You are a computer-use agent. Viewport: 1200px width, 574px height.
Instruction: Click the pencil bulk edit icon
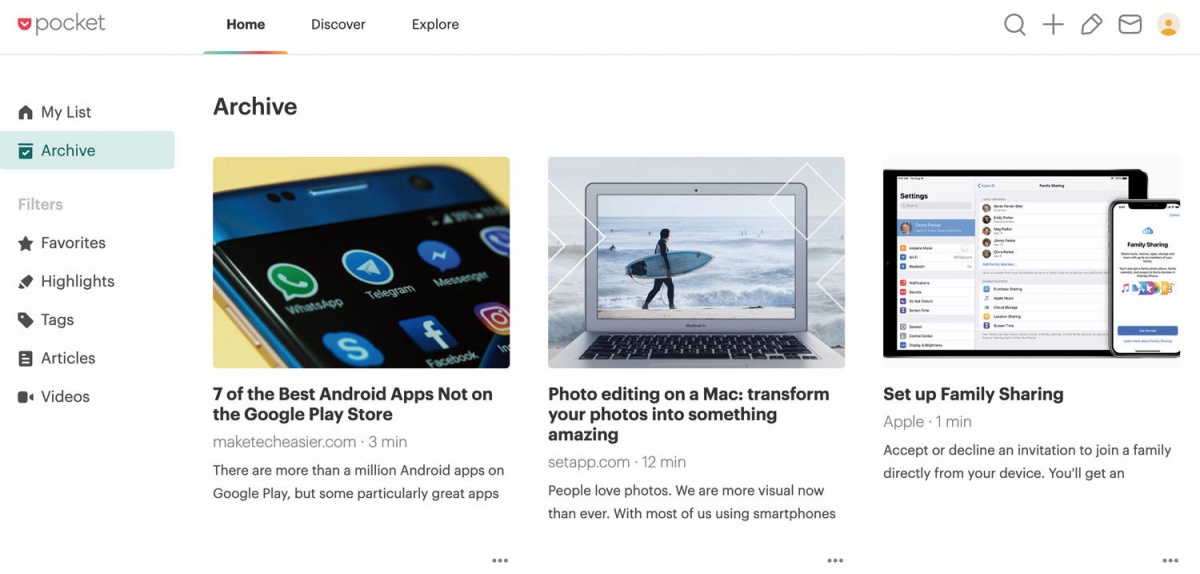tap(1091, 25)
